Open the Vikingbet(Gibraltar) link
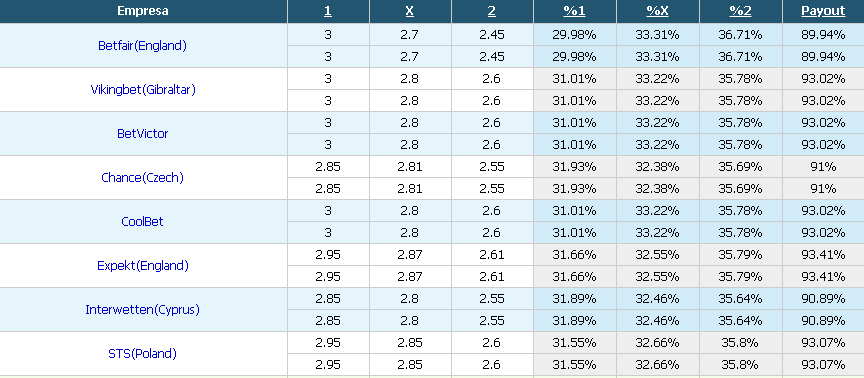 click(x=143, y=90)
